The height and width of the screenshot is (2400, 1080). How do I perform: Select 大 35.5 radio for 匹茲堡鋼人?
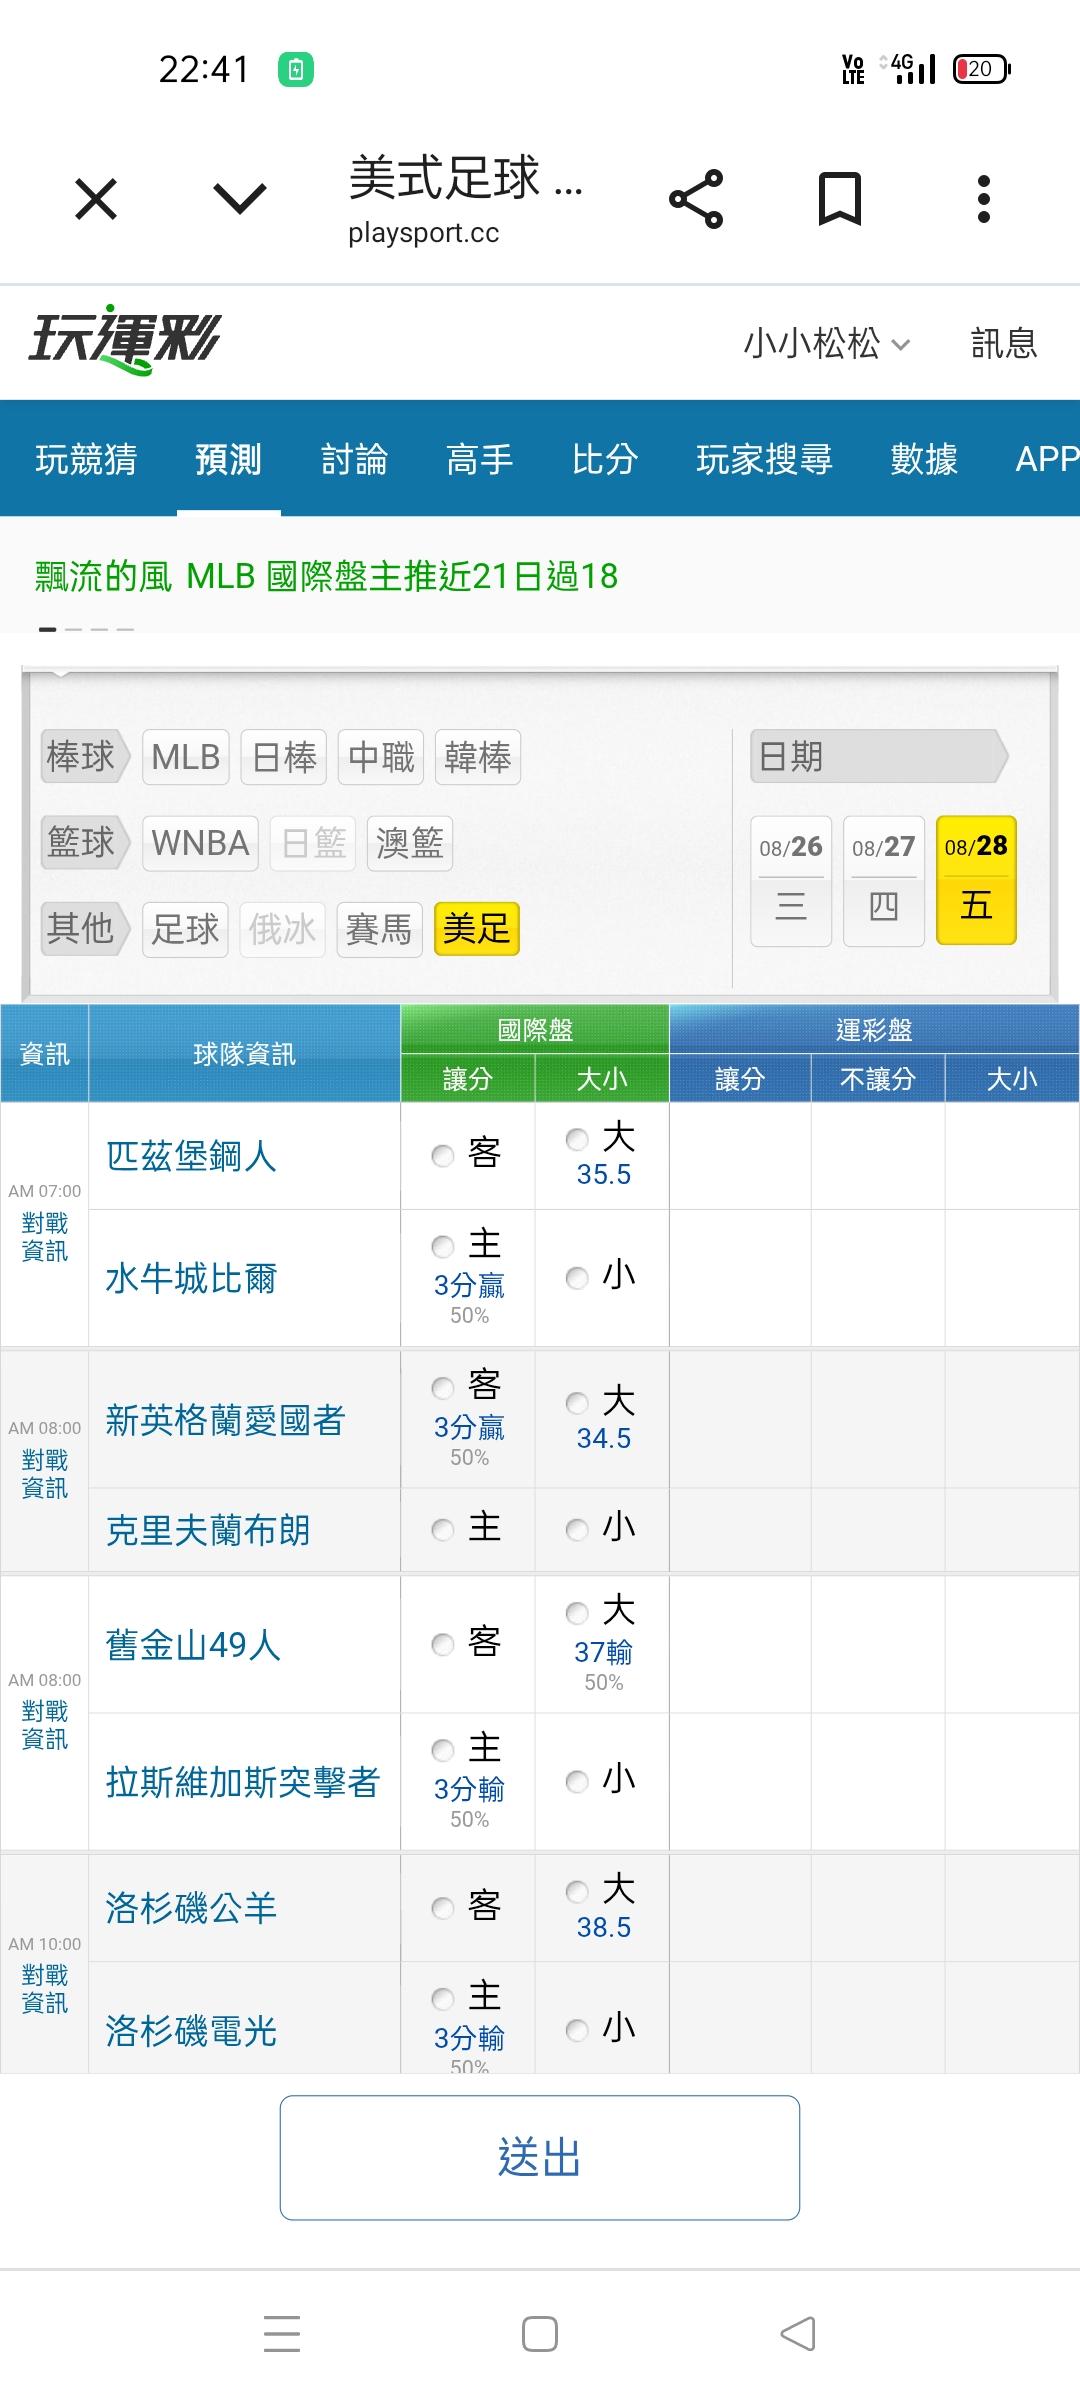(x=577, y=1139)
